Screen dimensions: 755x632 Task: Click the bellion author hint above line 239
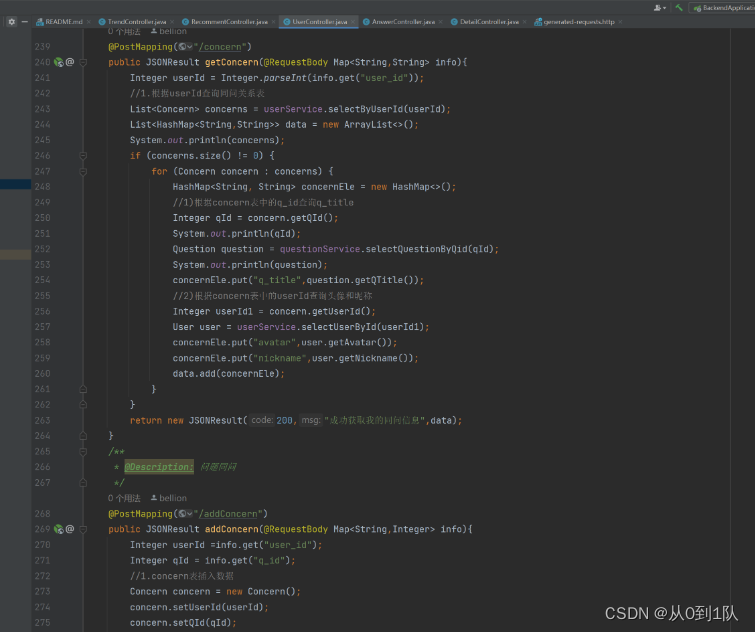pyautogui.click(x=169, y=31)
